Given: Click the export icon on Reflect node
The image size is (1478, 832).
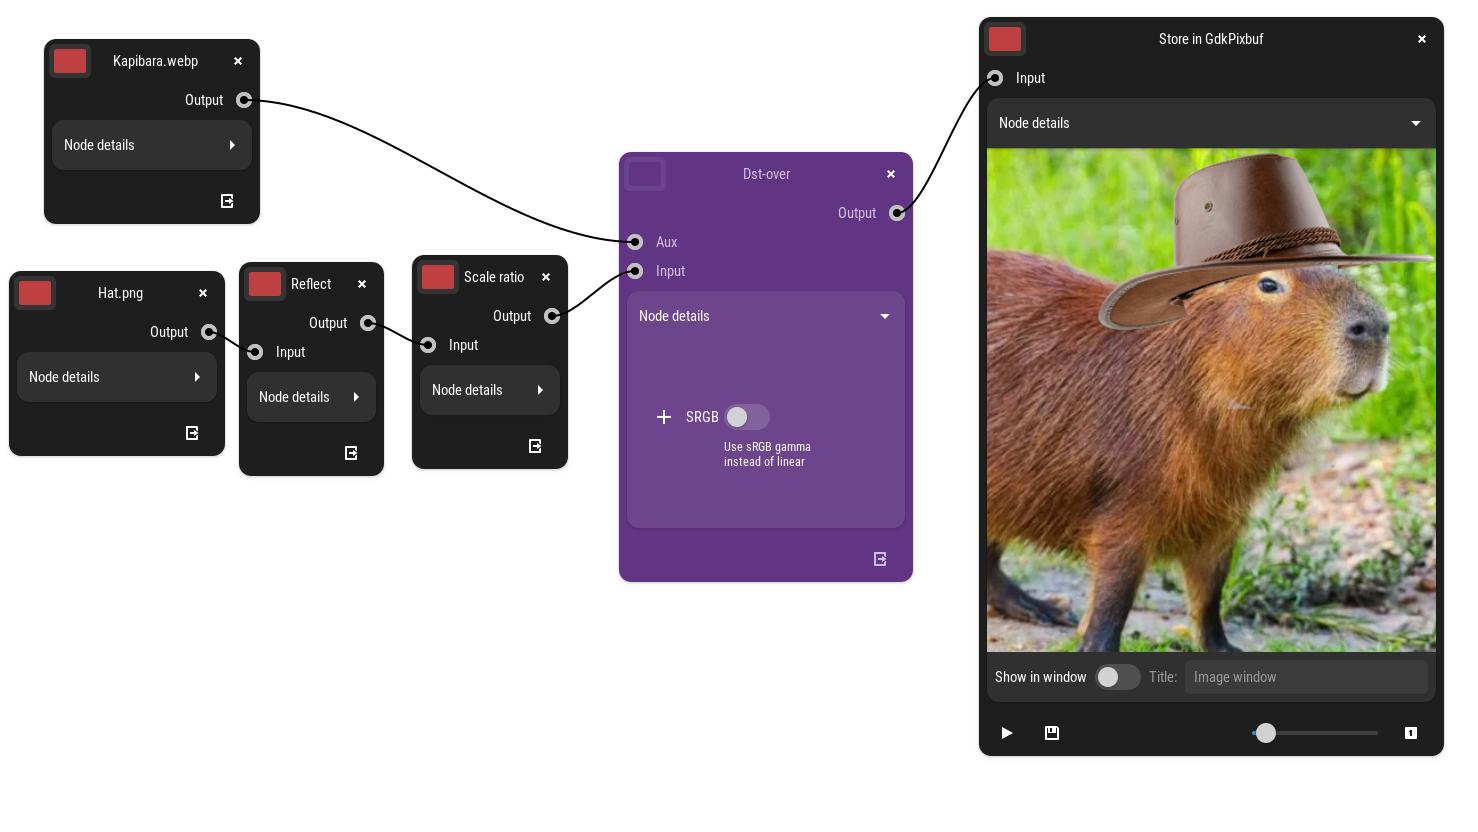Looking at the screenshot, I should [x=351, y=453].
